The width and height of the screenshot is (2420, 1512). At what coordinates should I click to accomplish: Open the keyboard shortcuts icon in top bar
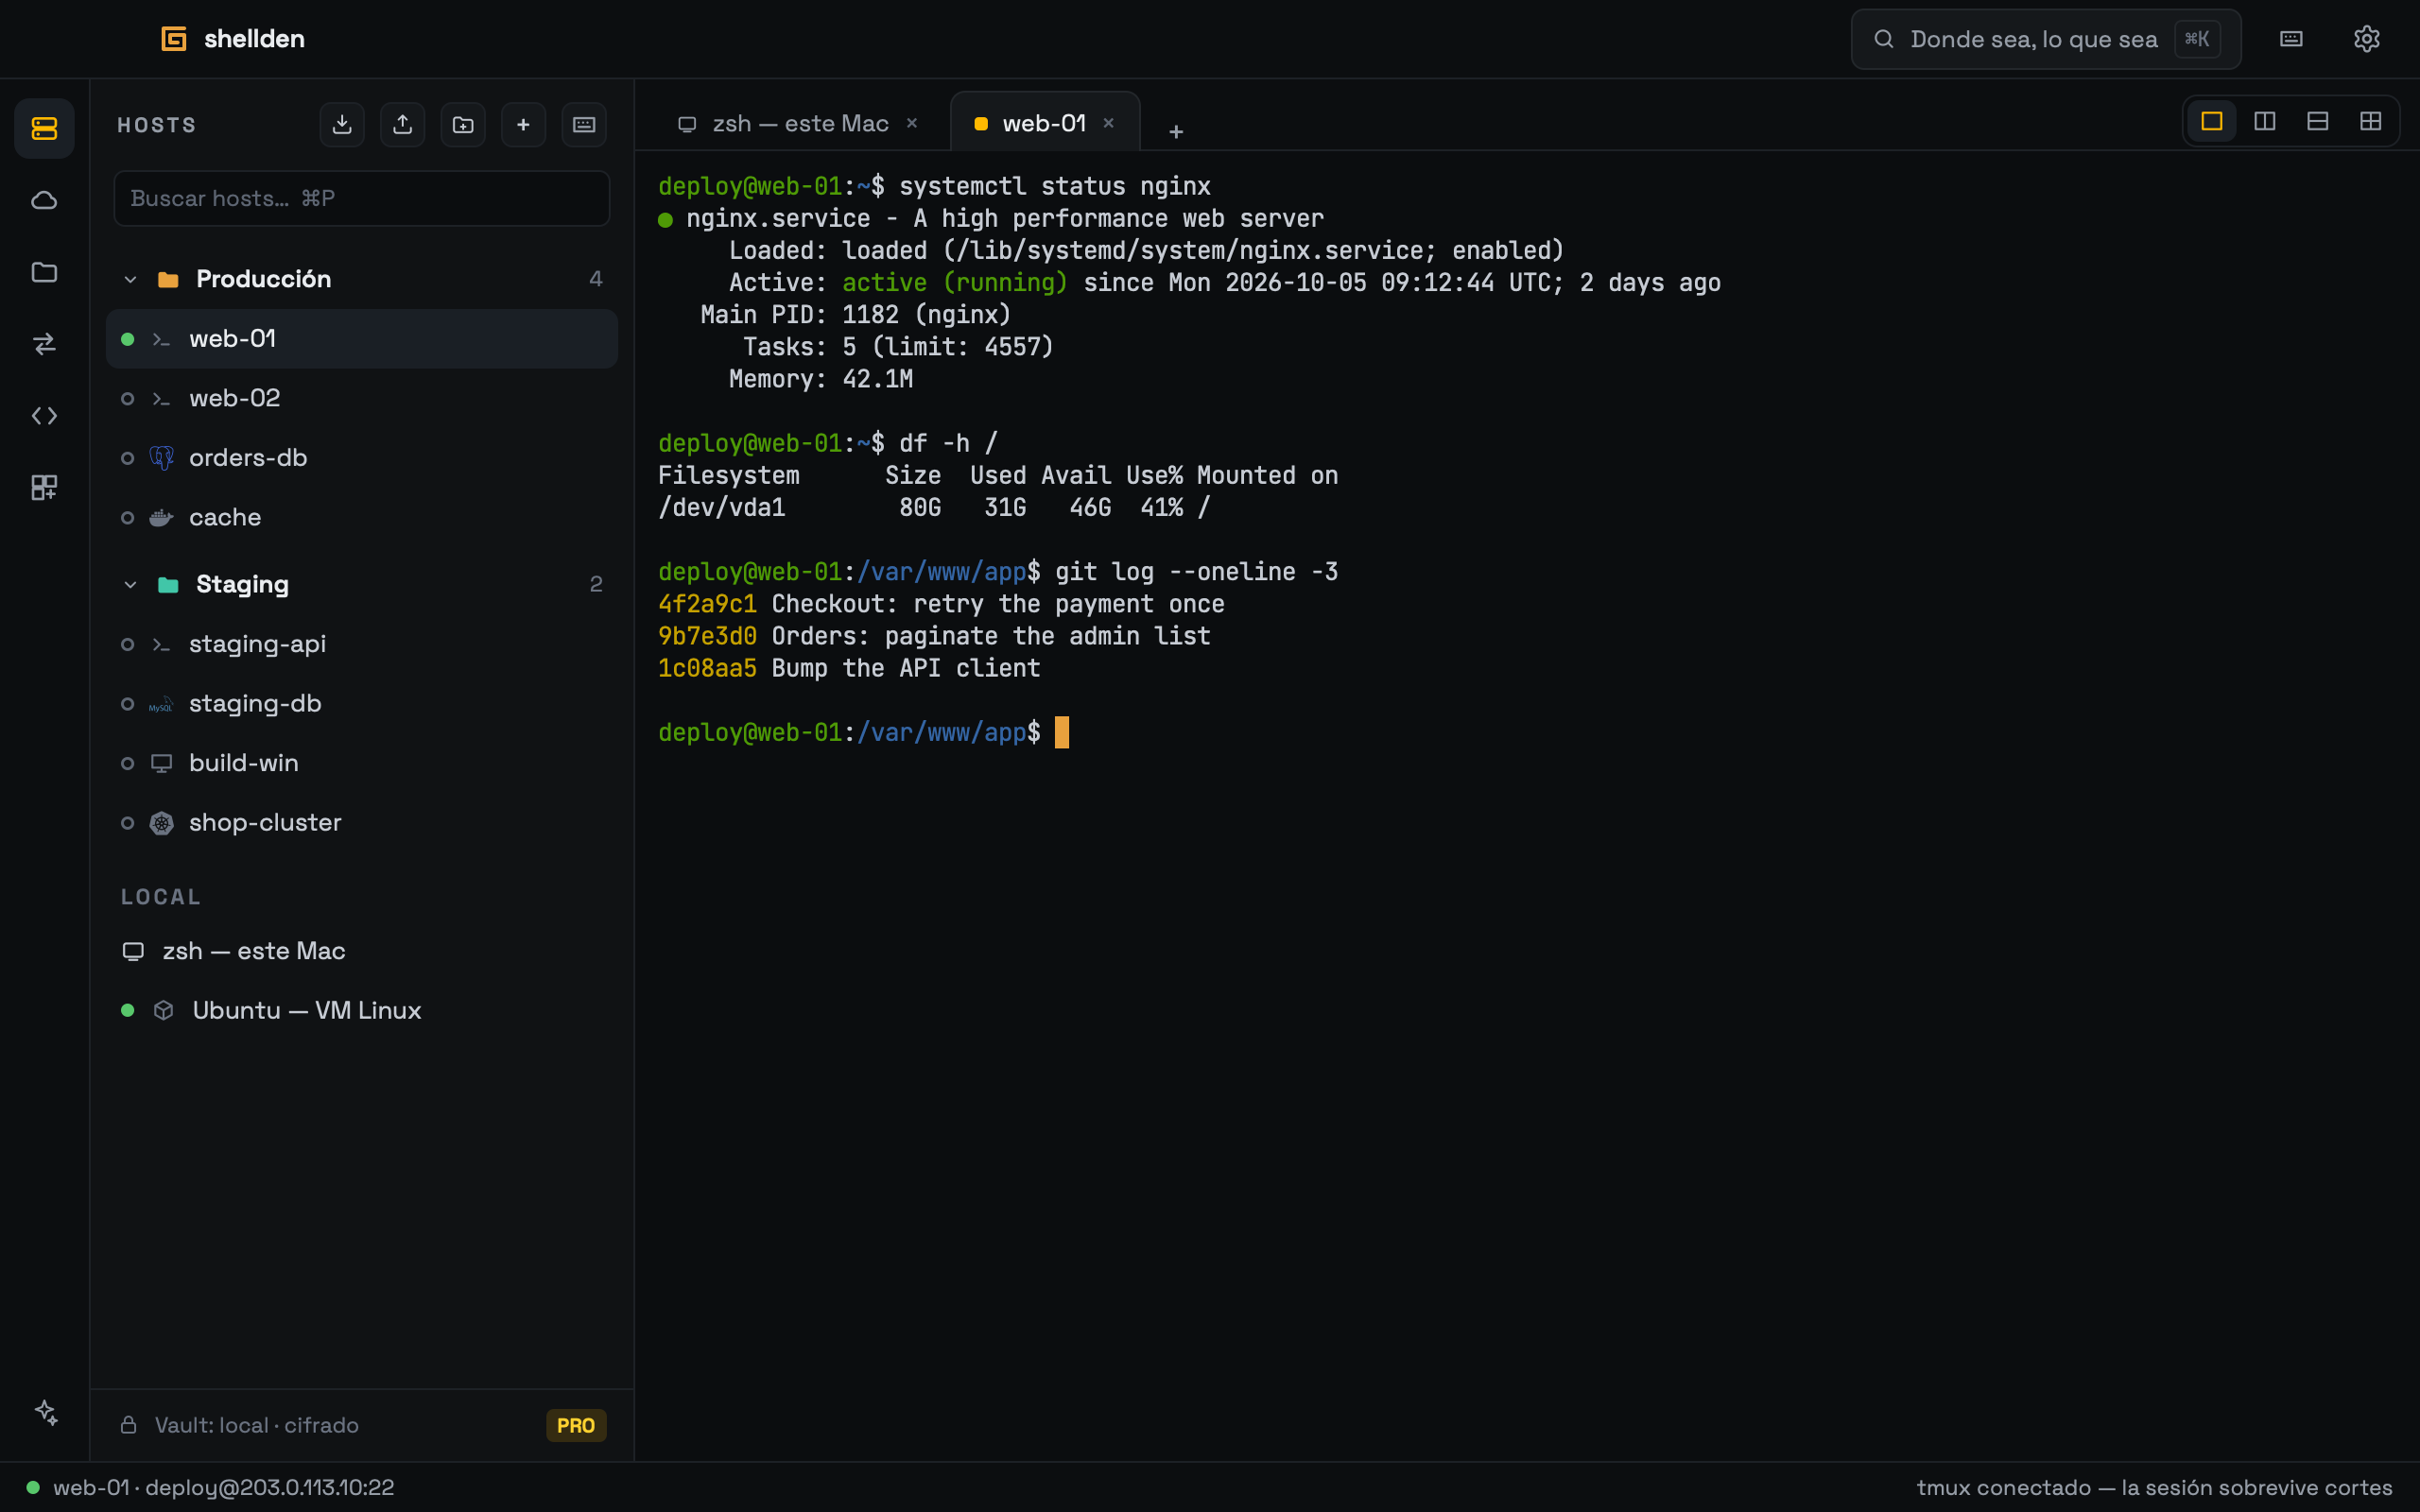tap(2291, 39)
